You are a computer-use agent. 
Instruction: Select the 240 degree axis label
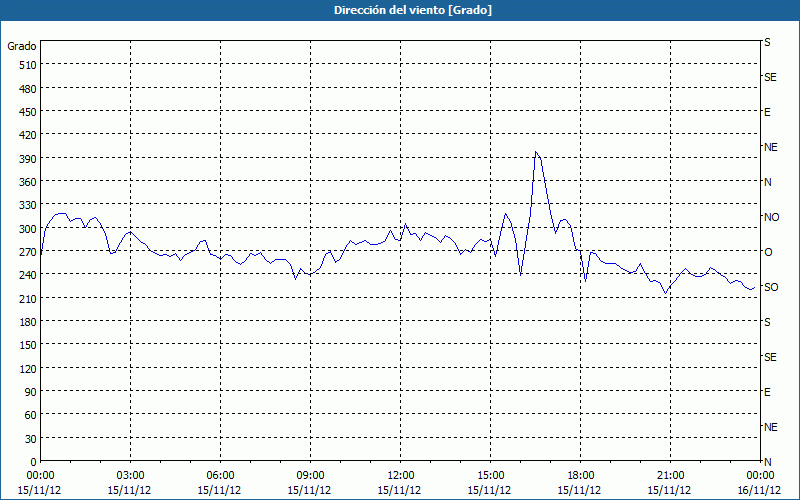click(x=29, y=275)
